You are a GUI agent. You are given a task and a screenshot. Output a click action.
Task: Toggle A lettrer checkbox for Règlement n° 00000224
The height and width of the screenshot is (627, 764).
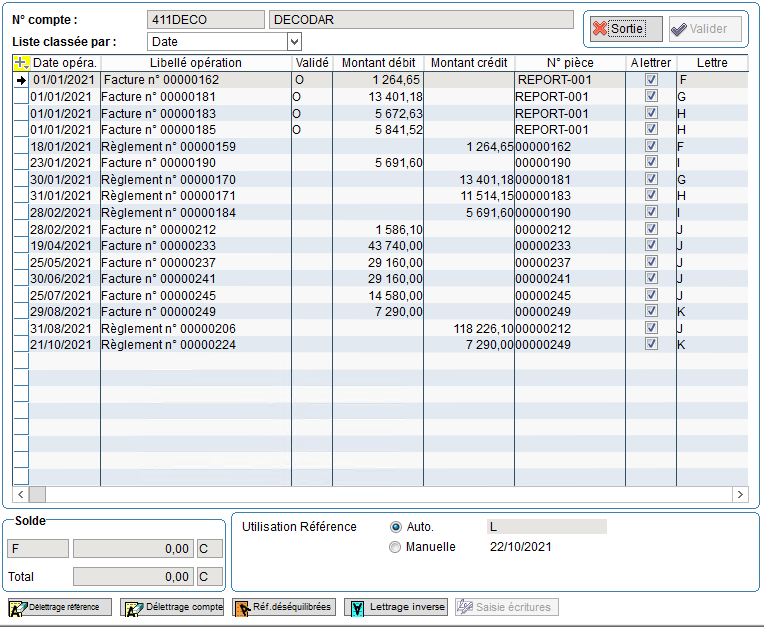pos(651,344)
